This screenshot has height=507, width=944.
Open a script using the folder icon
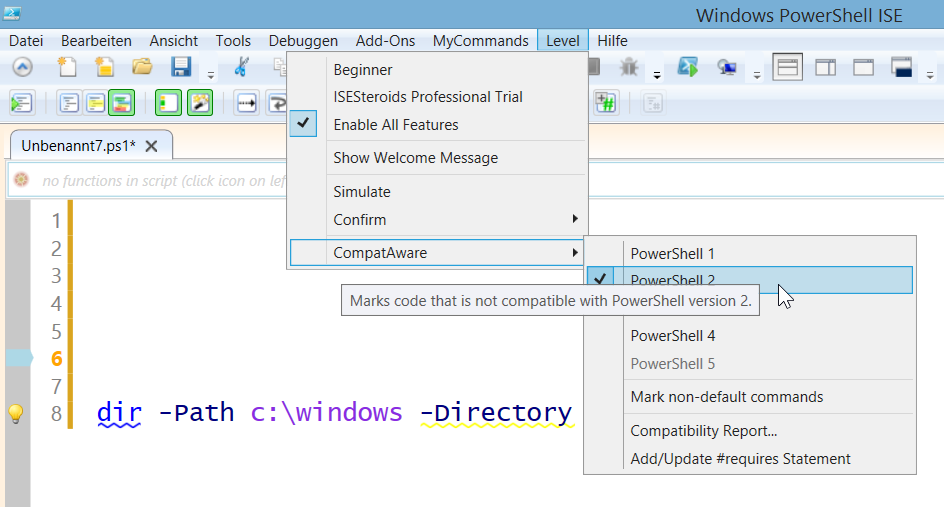[142, 68]
